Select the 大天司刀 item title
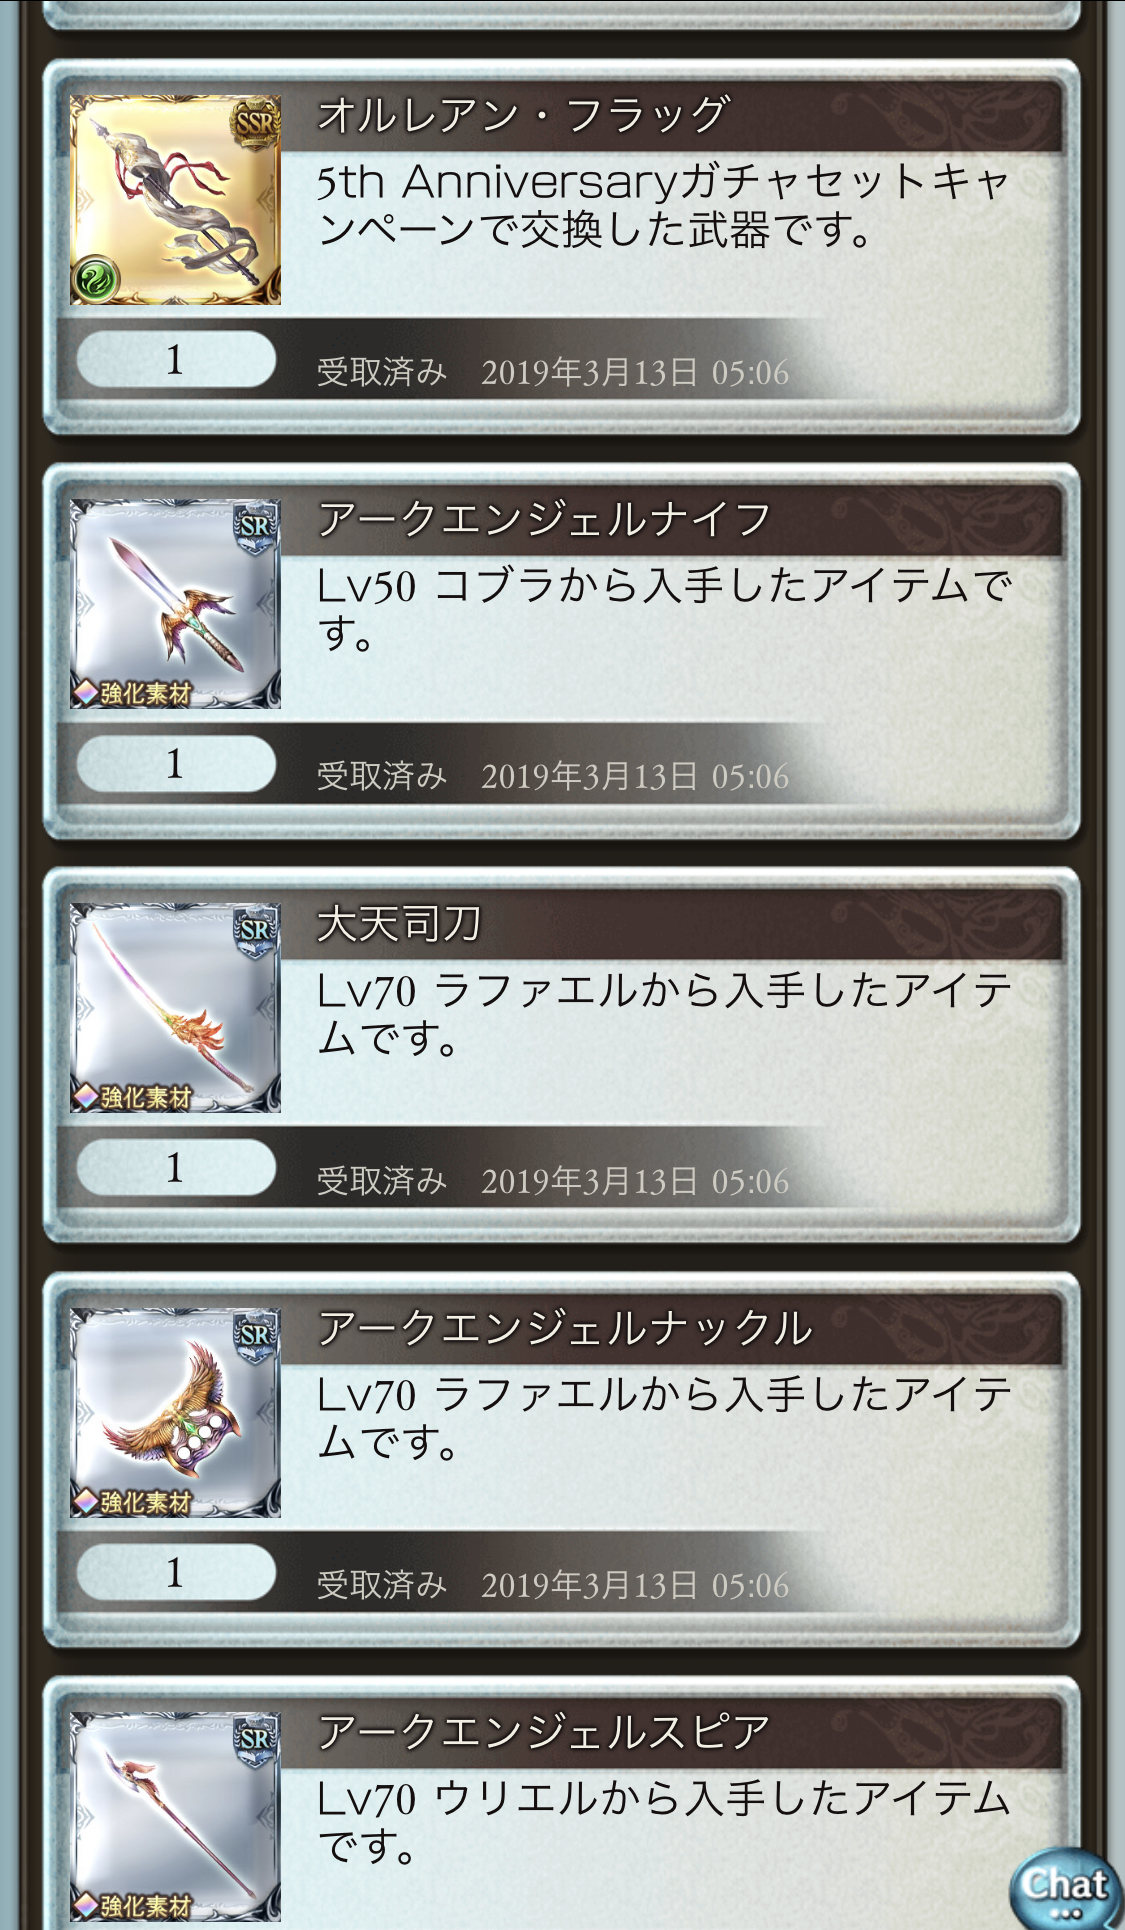Image resolution: width=1125 pixels, height=1930 pixels. click(x=399, y=923)
